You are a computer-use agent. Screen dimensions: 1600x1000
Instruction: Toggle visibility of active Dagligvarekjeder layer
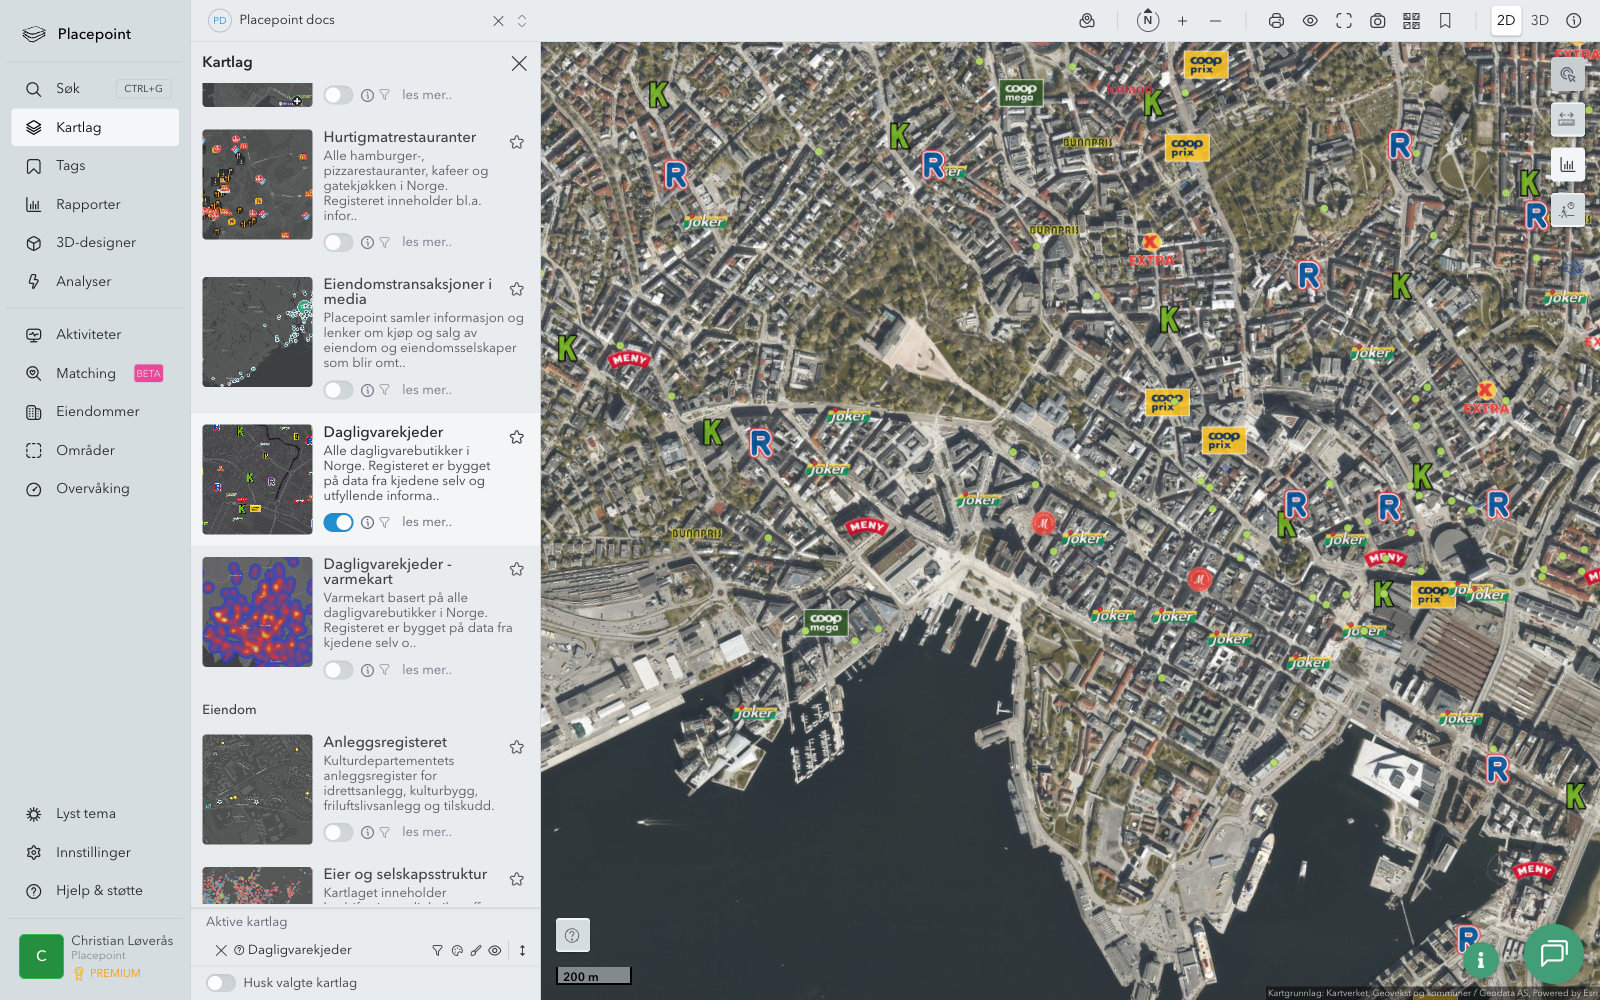click(495, 951)
